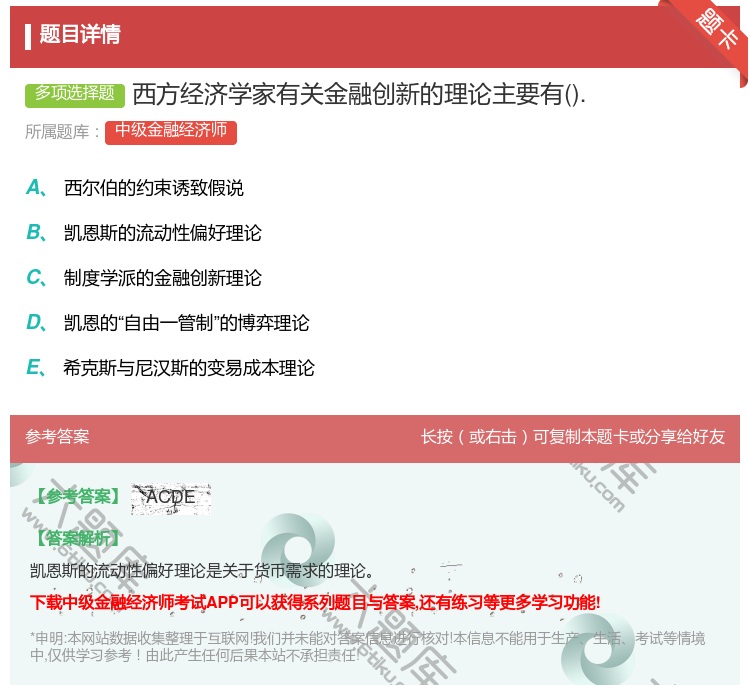The width and height of the screenshot is (750, 685).
Task: Click the 【答案解析】 label
Action: tap(77, 539)
